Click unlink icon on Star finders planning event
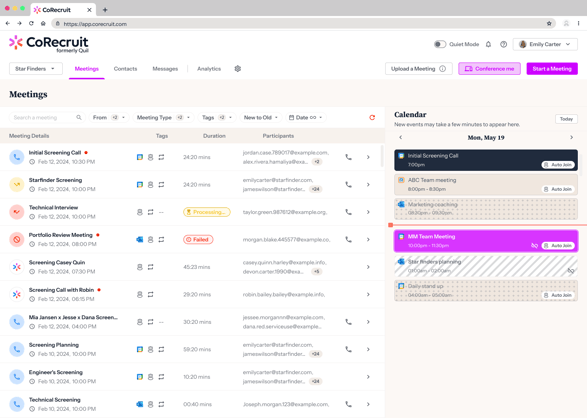The width and height of the screenshot is (587, 418). [x=571, y=270]
